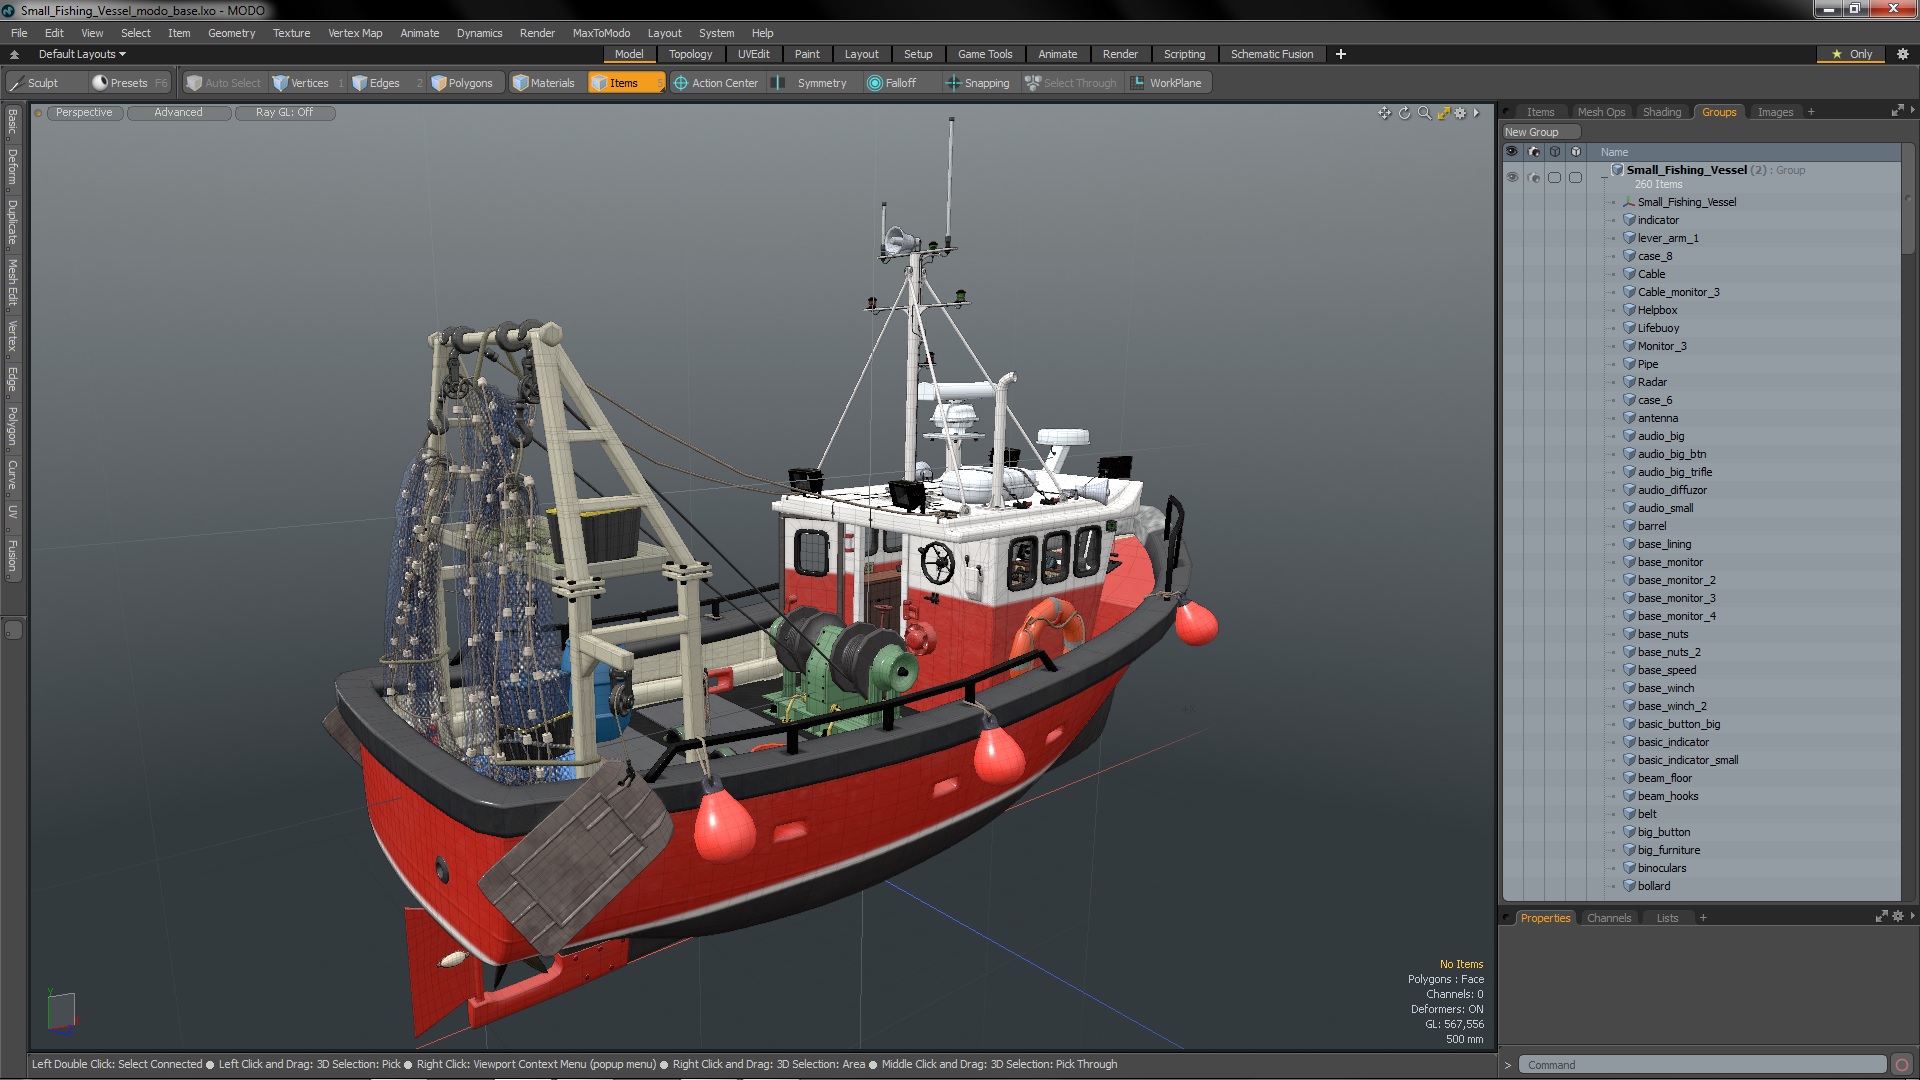Image resolution: width=1920 pixels, height=1080 pixels.
Task: Click the viewport pan (move) icon
Action: 1384,113
